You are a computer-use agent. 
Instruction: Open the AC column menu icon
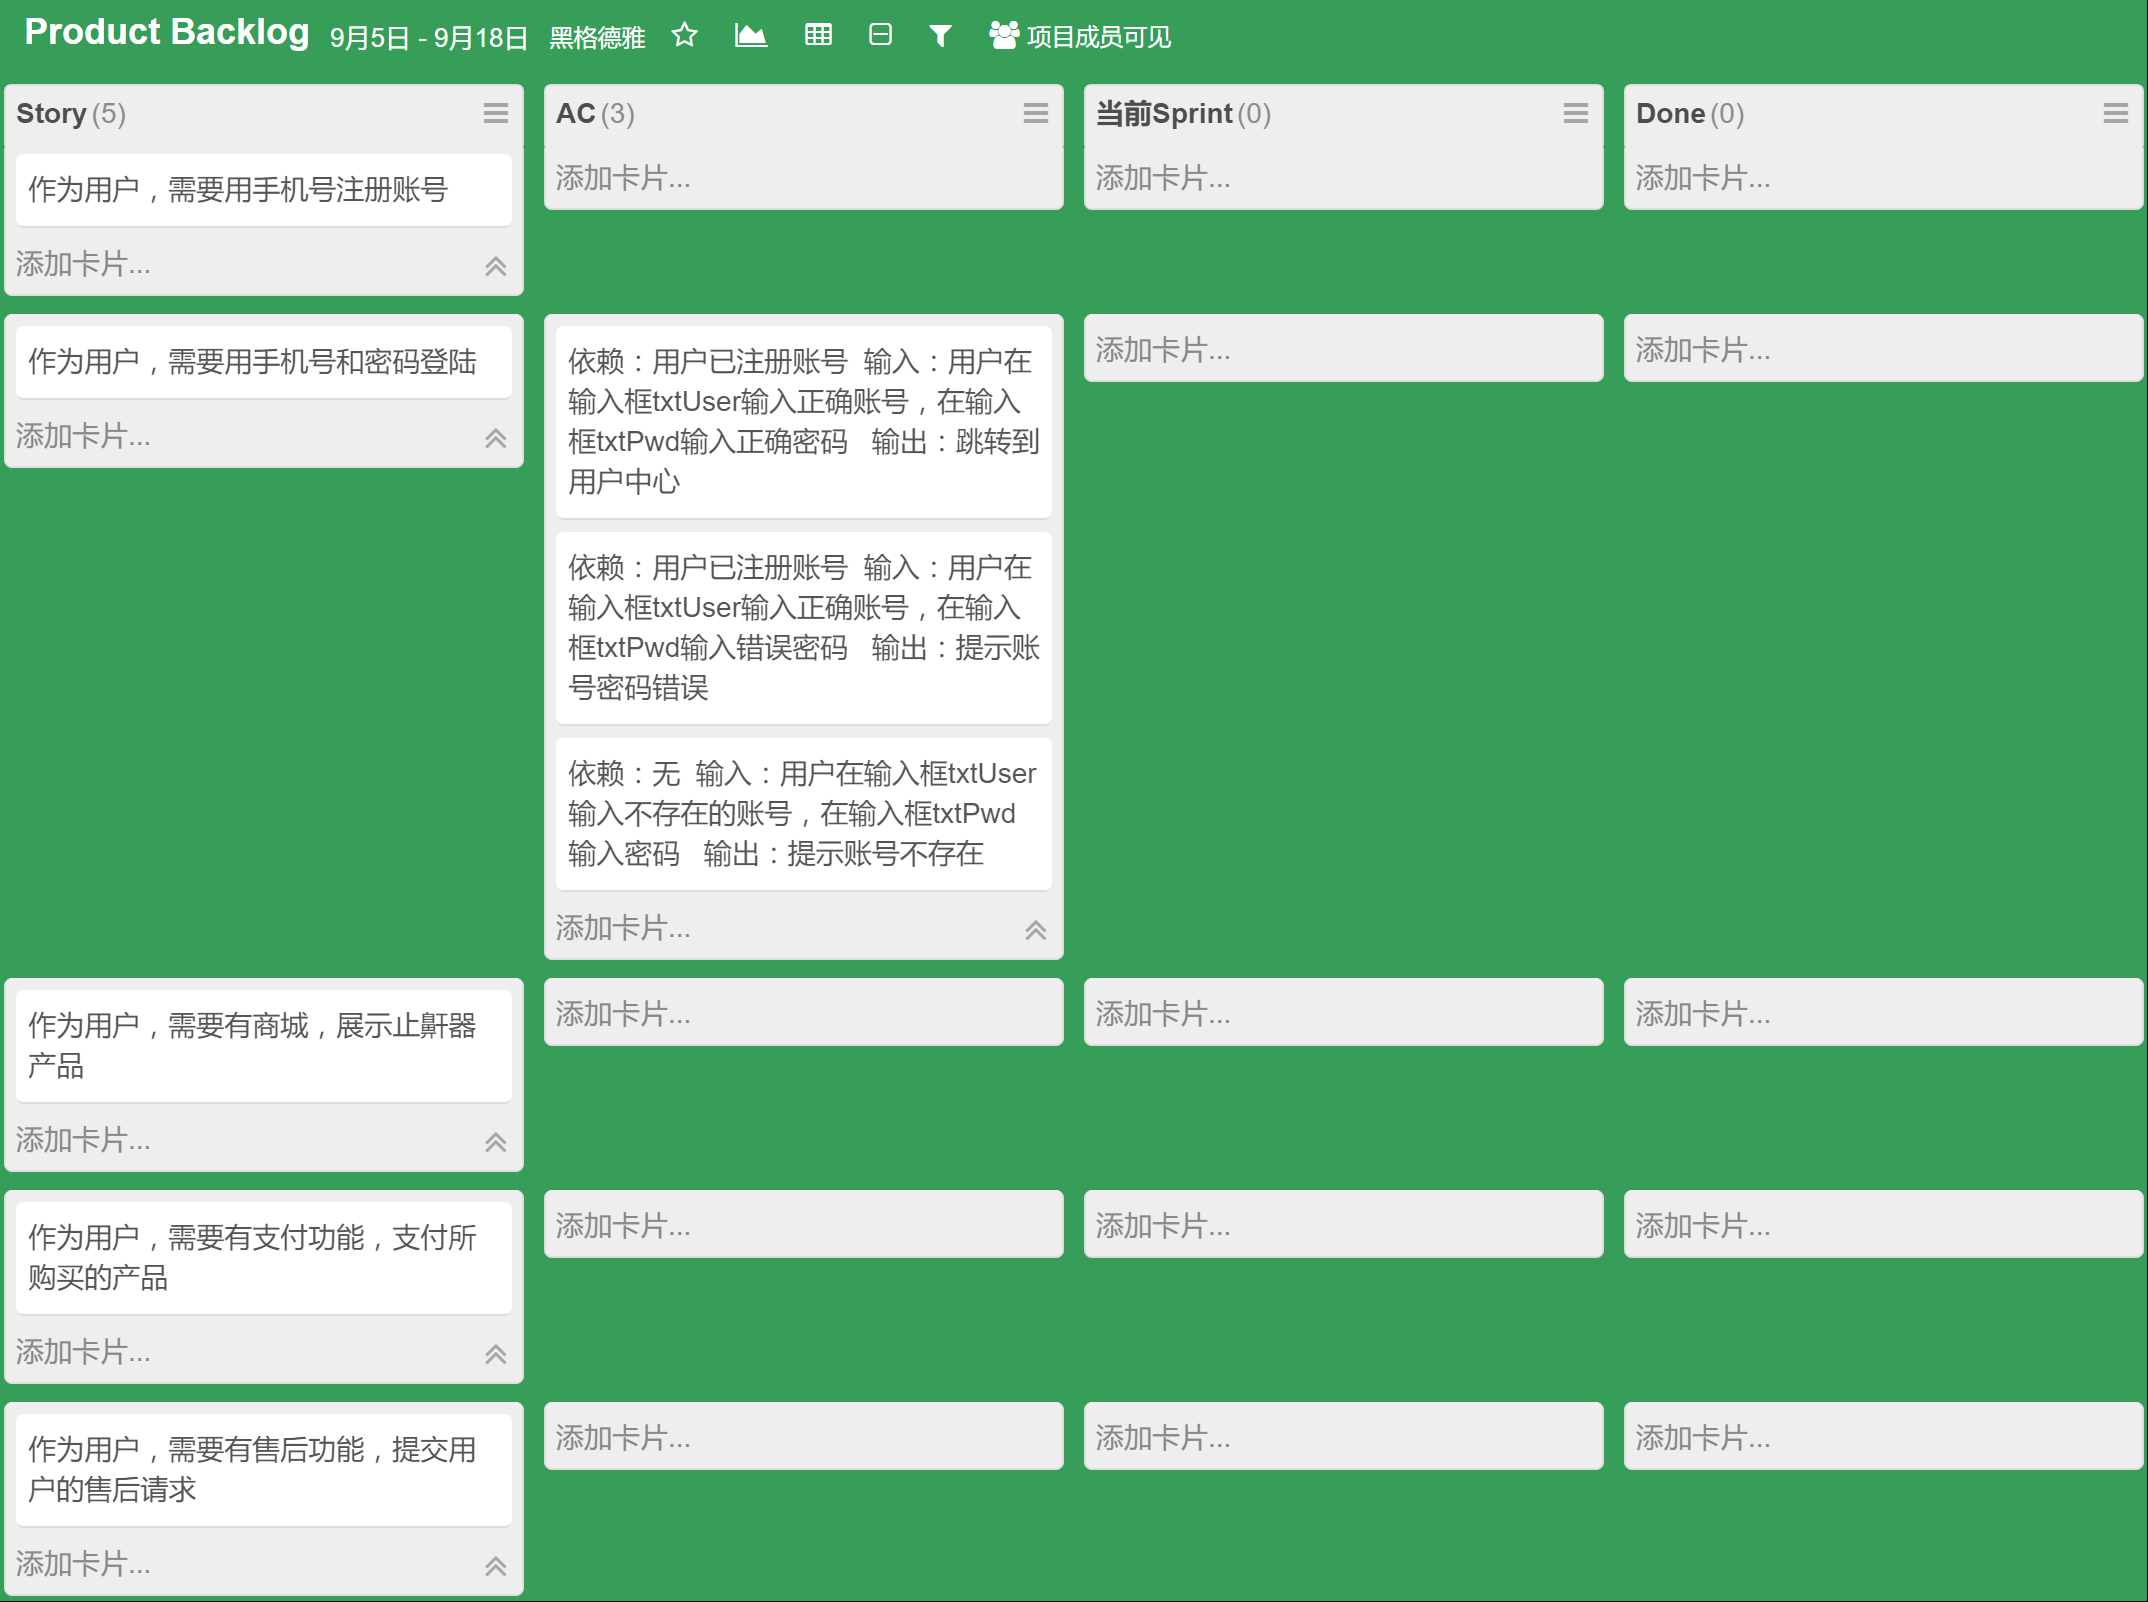click(1036, 113)
